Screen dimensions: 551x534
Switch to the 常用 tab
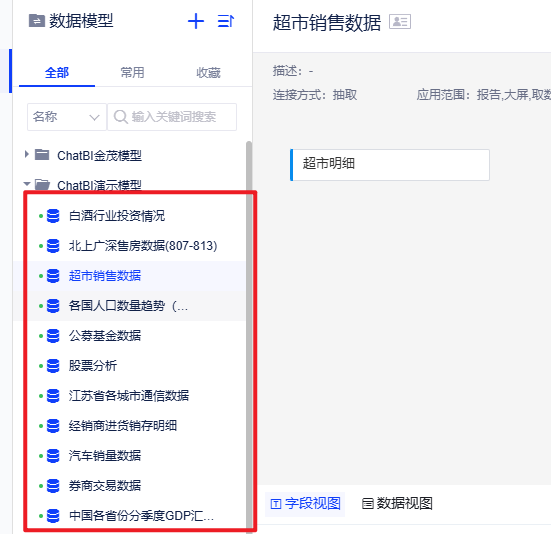(x=132, y=73)
